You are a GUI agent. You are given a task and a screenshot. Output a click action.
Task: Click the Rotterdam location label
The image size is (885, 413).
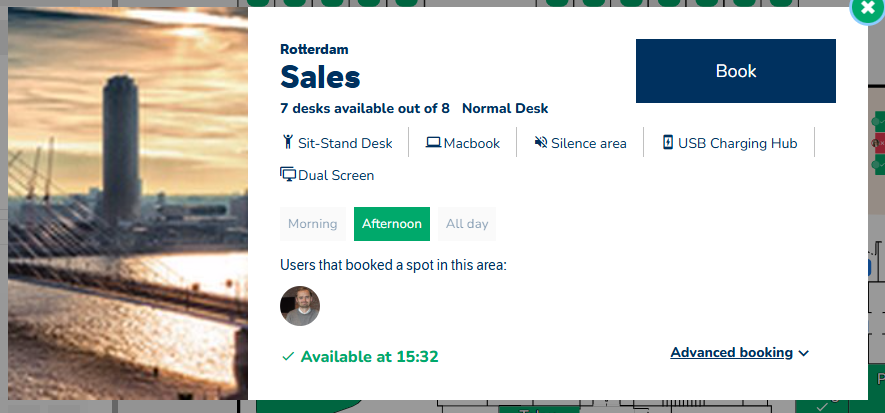(x=314, y=49)
